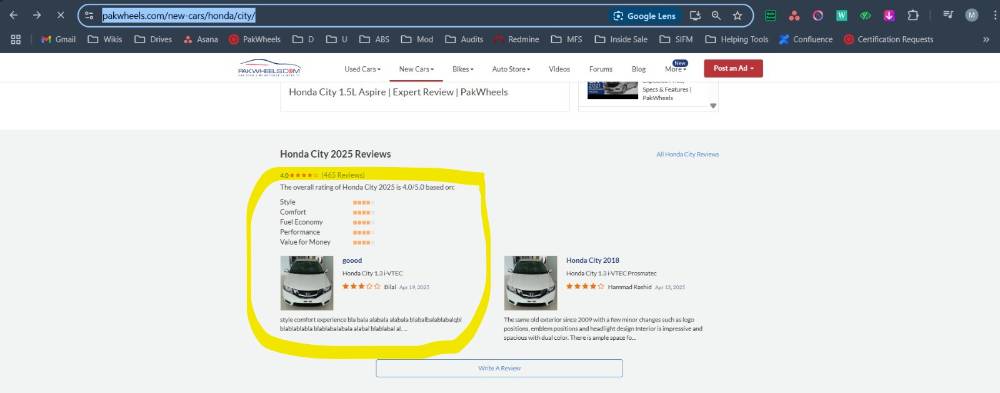This screenshot has height=393, width=1000.
Task: Click the 465 Reviews count link
Action: tap(343, 175)
